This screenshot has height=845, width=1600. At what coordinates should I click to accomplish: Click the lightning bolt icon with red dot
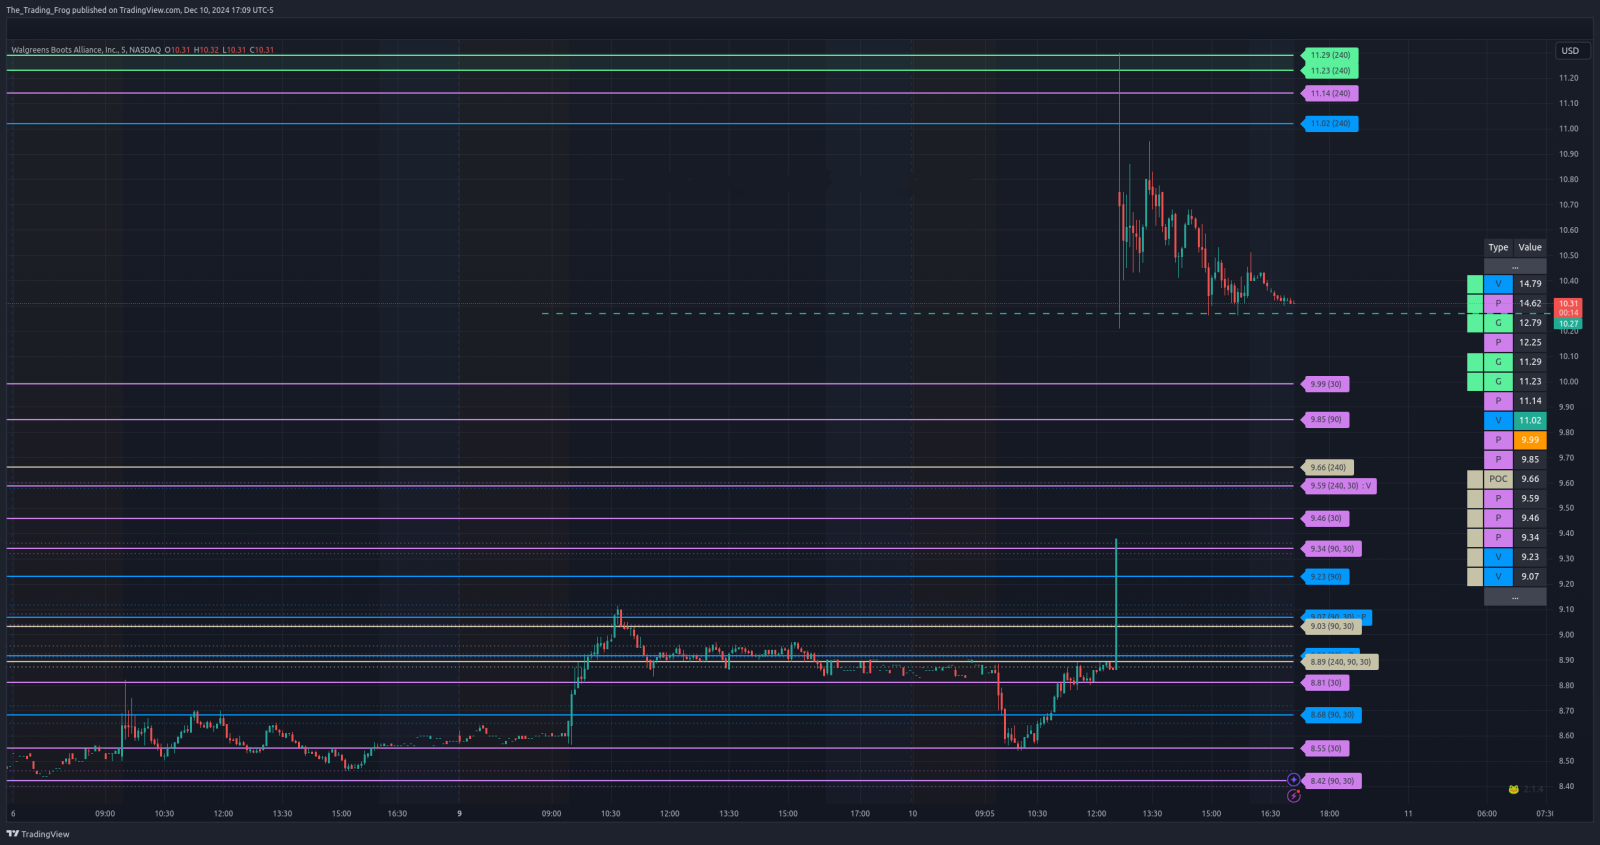1293,796
